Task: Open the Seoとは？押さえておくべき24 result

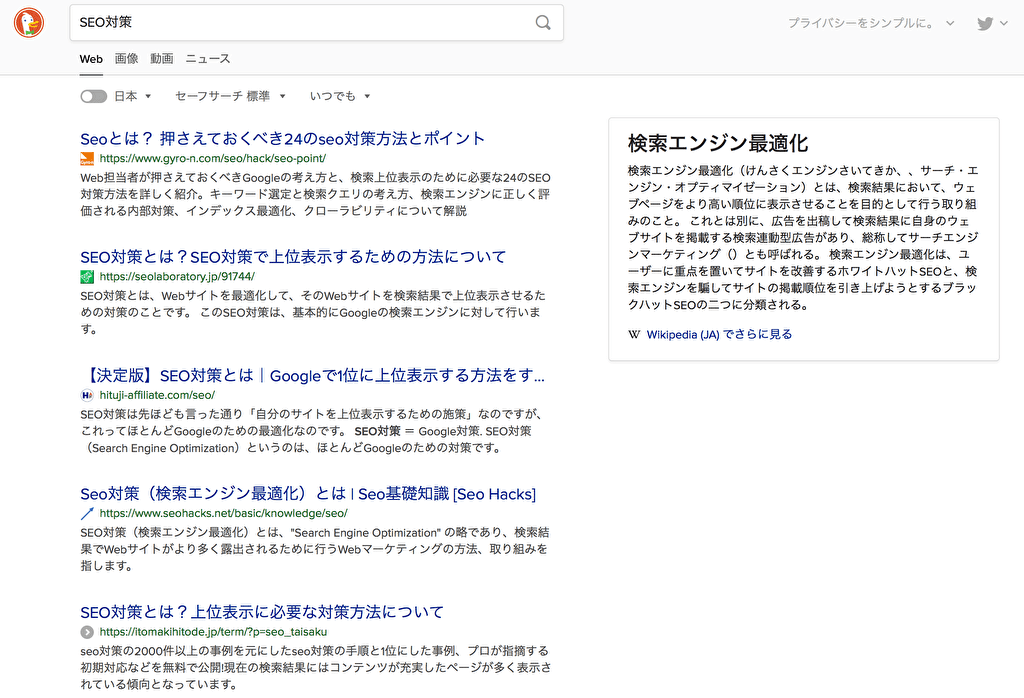Action: [282, 138]
